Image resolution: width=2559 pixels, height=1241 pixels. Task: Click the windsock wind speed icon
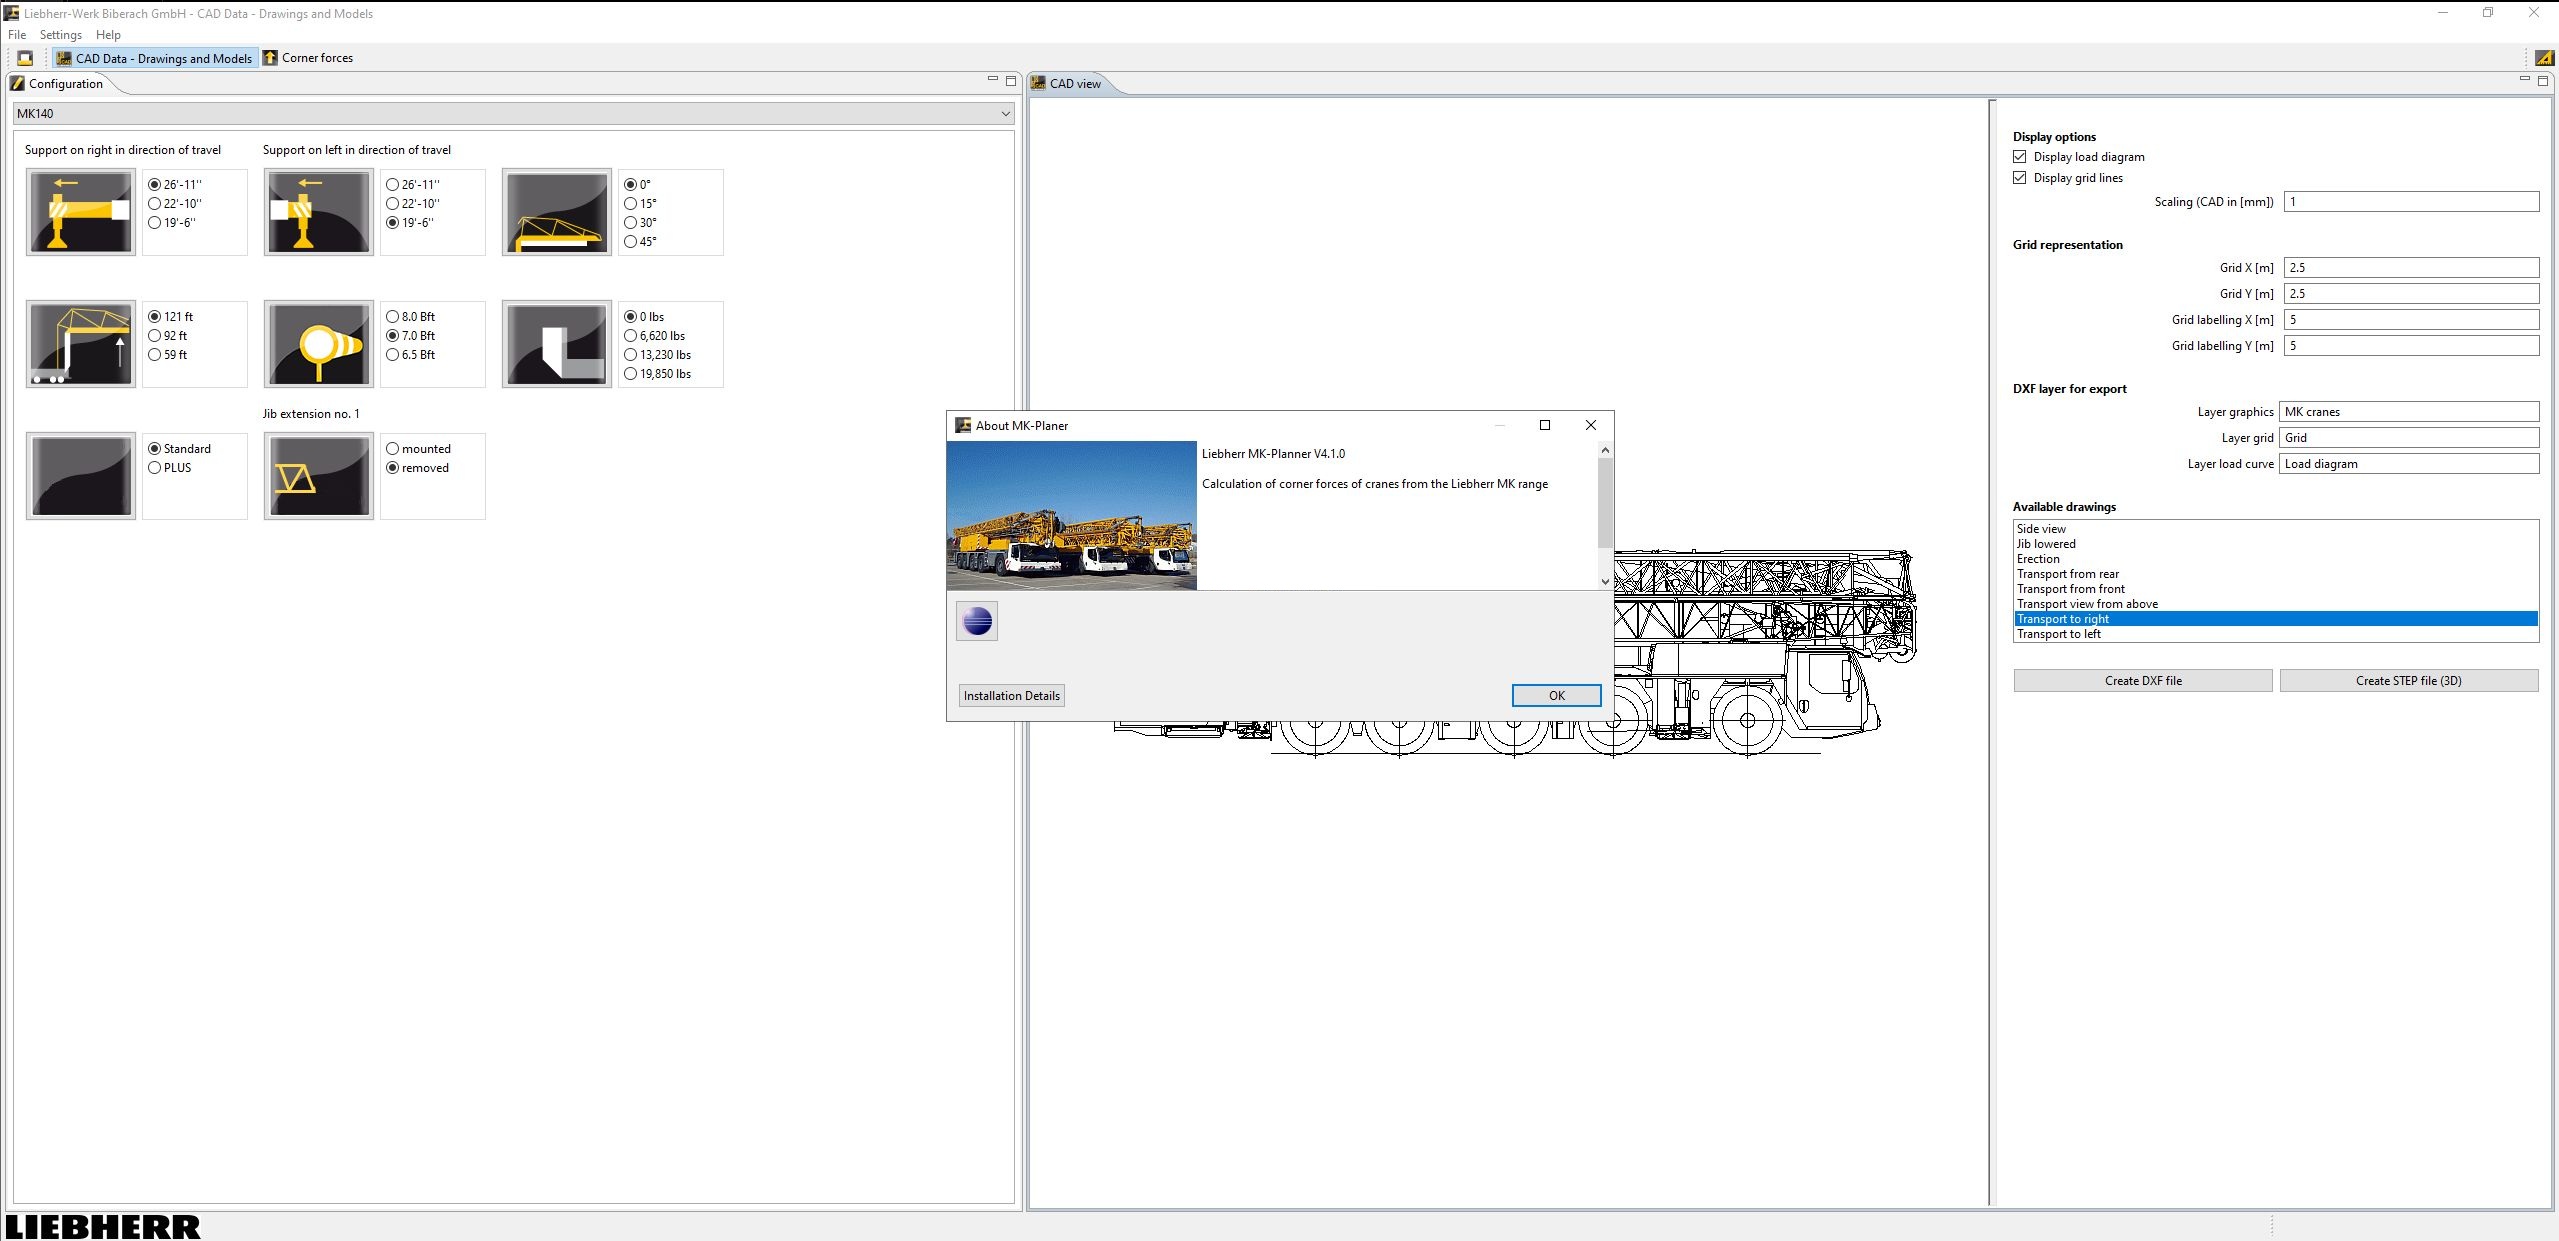pyautogui.click(x=317, y=343)
